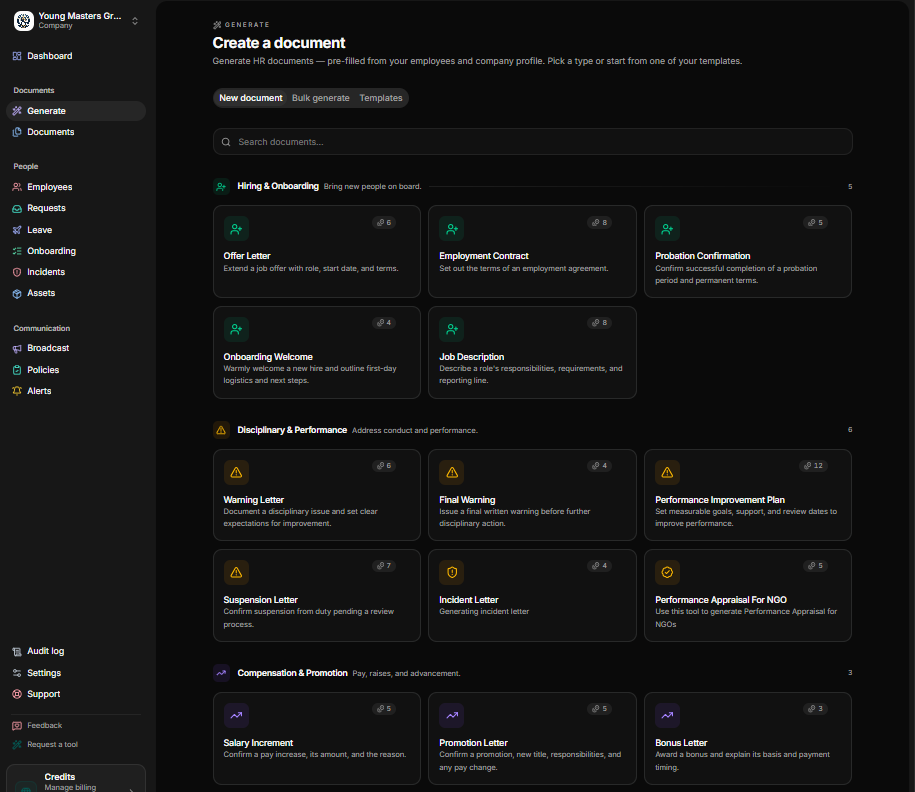Focus the Search documents field

pos(533,142)
